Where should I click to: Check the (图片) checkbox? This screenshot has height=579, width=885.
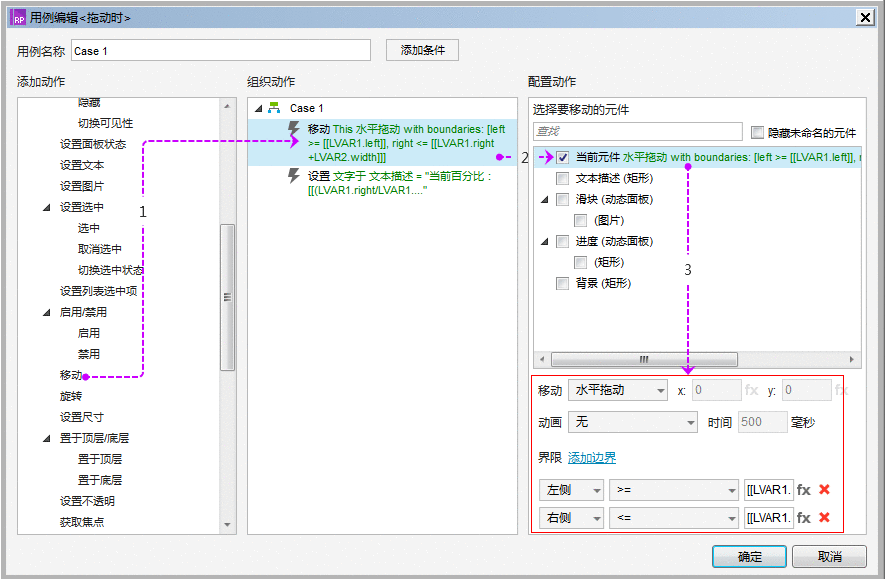580,220
